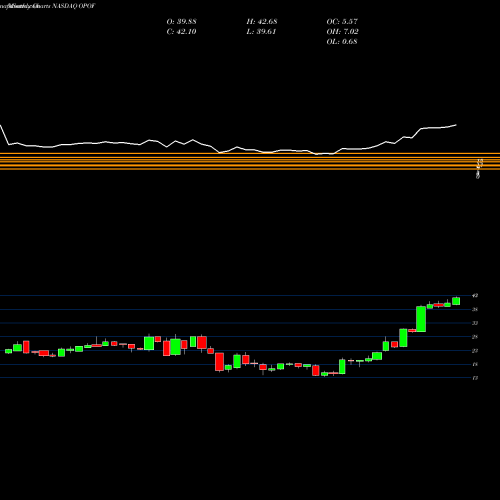Select the 'OH: 7.02' reading
Screen dimensions: 500x500
[342, 31]
